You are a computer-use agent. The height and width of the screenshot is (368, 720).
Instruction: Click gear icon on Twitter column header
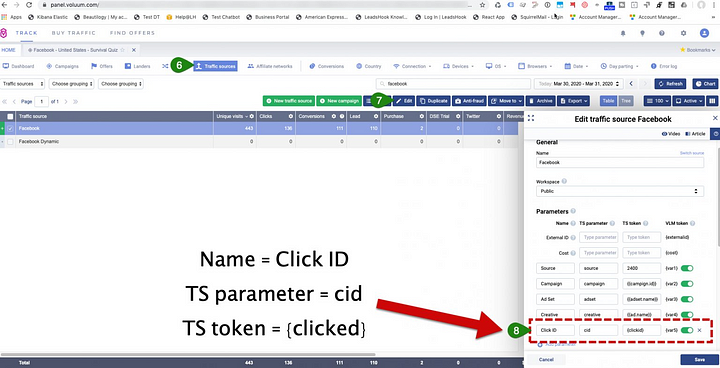pos(499,116)
